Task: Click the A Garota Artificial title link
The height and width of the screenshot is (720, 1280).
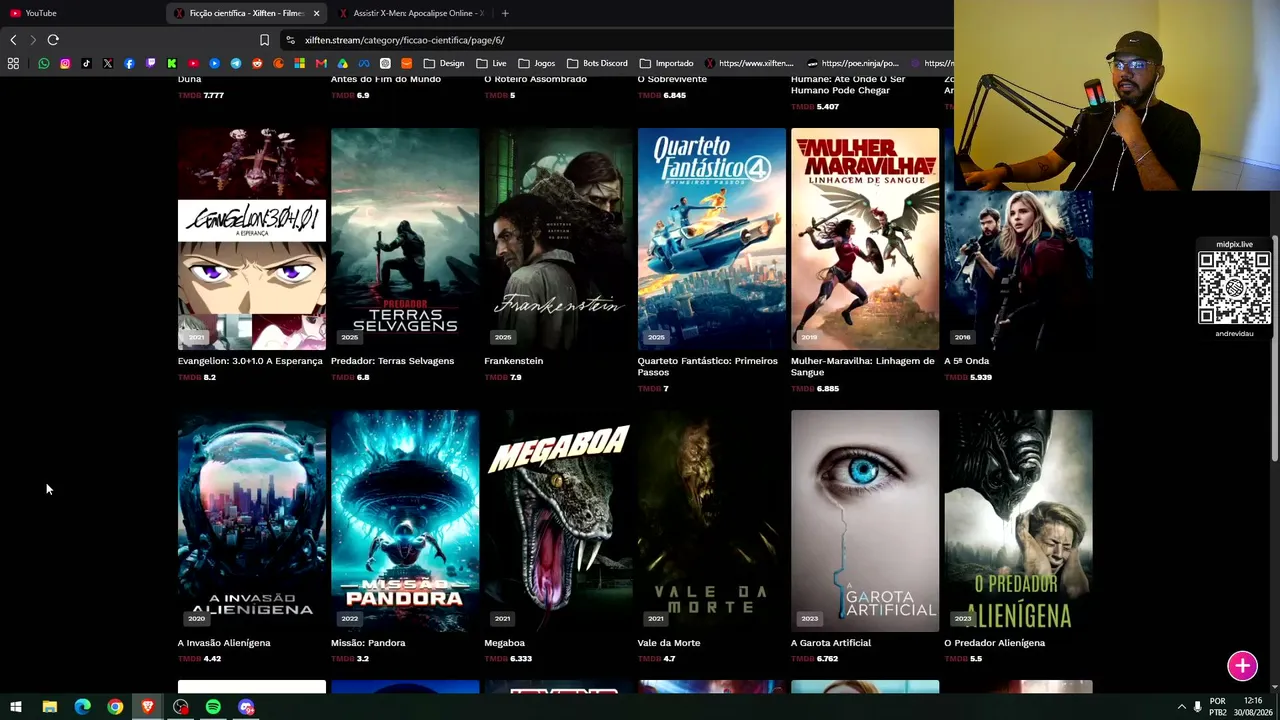Action: point(831,643)
